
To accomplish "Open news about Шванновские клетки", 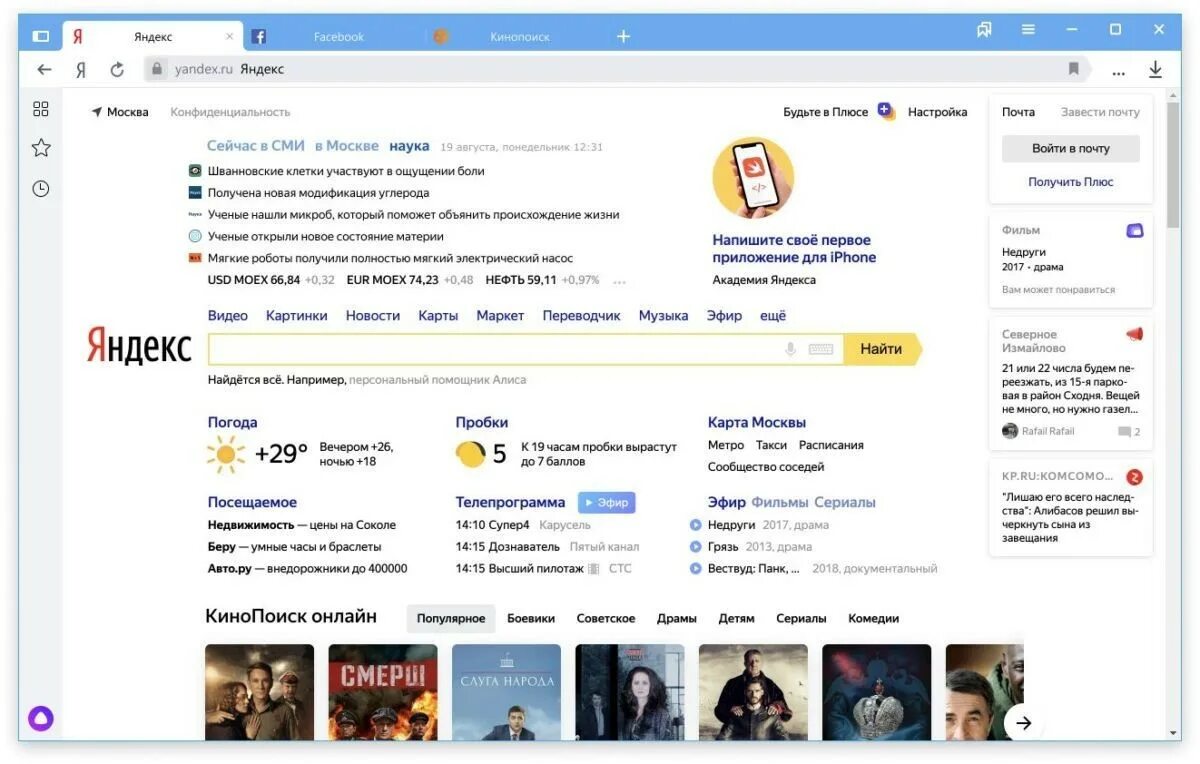I will 346,171.
